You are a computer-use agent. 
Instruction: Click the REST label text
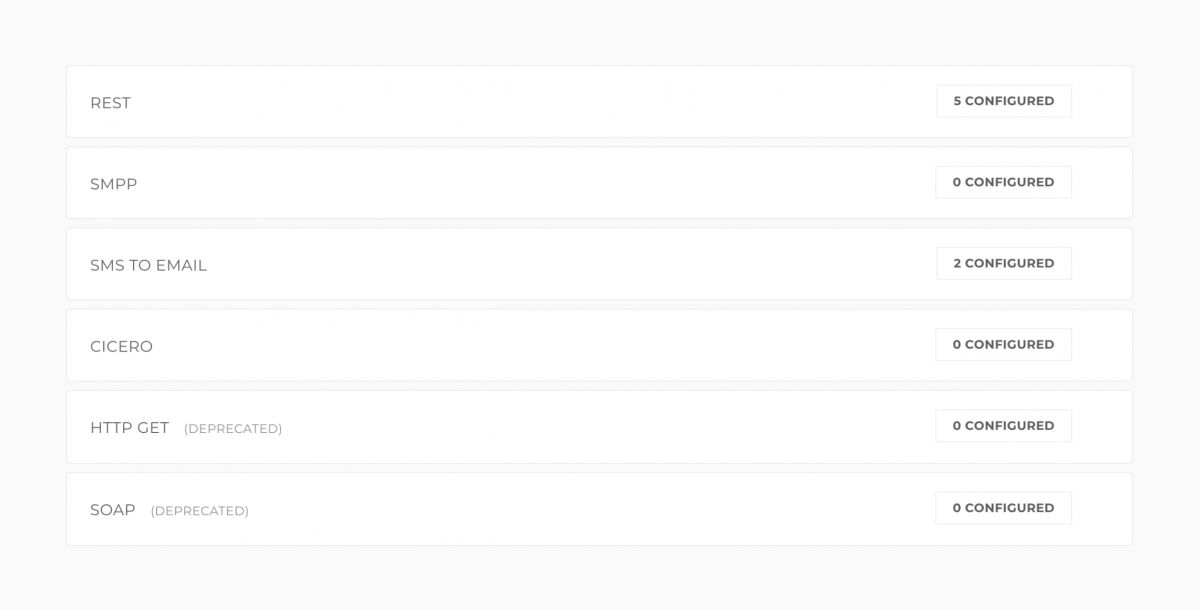pyautogui.click(x=110, y=103)
